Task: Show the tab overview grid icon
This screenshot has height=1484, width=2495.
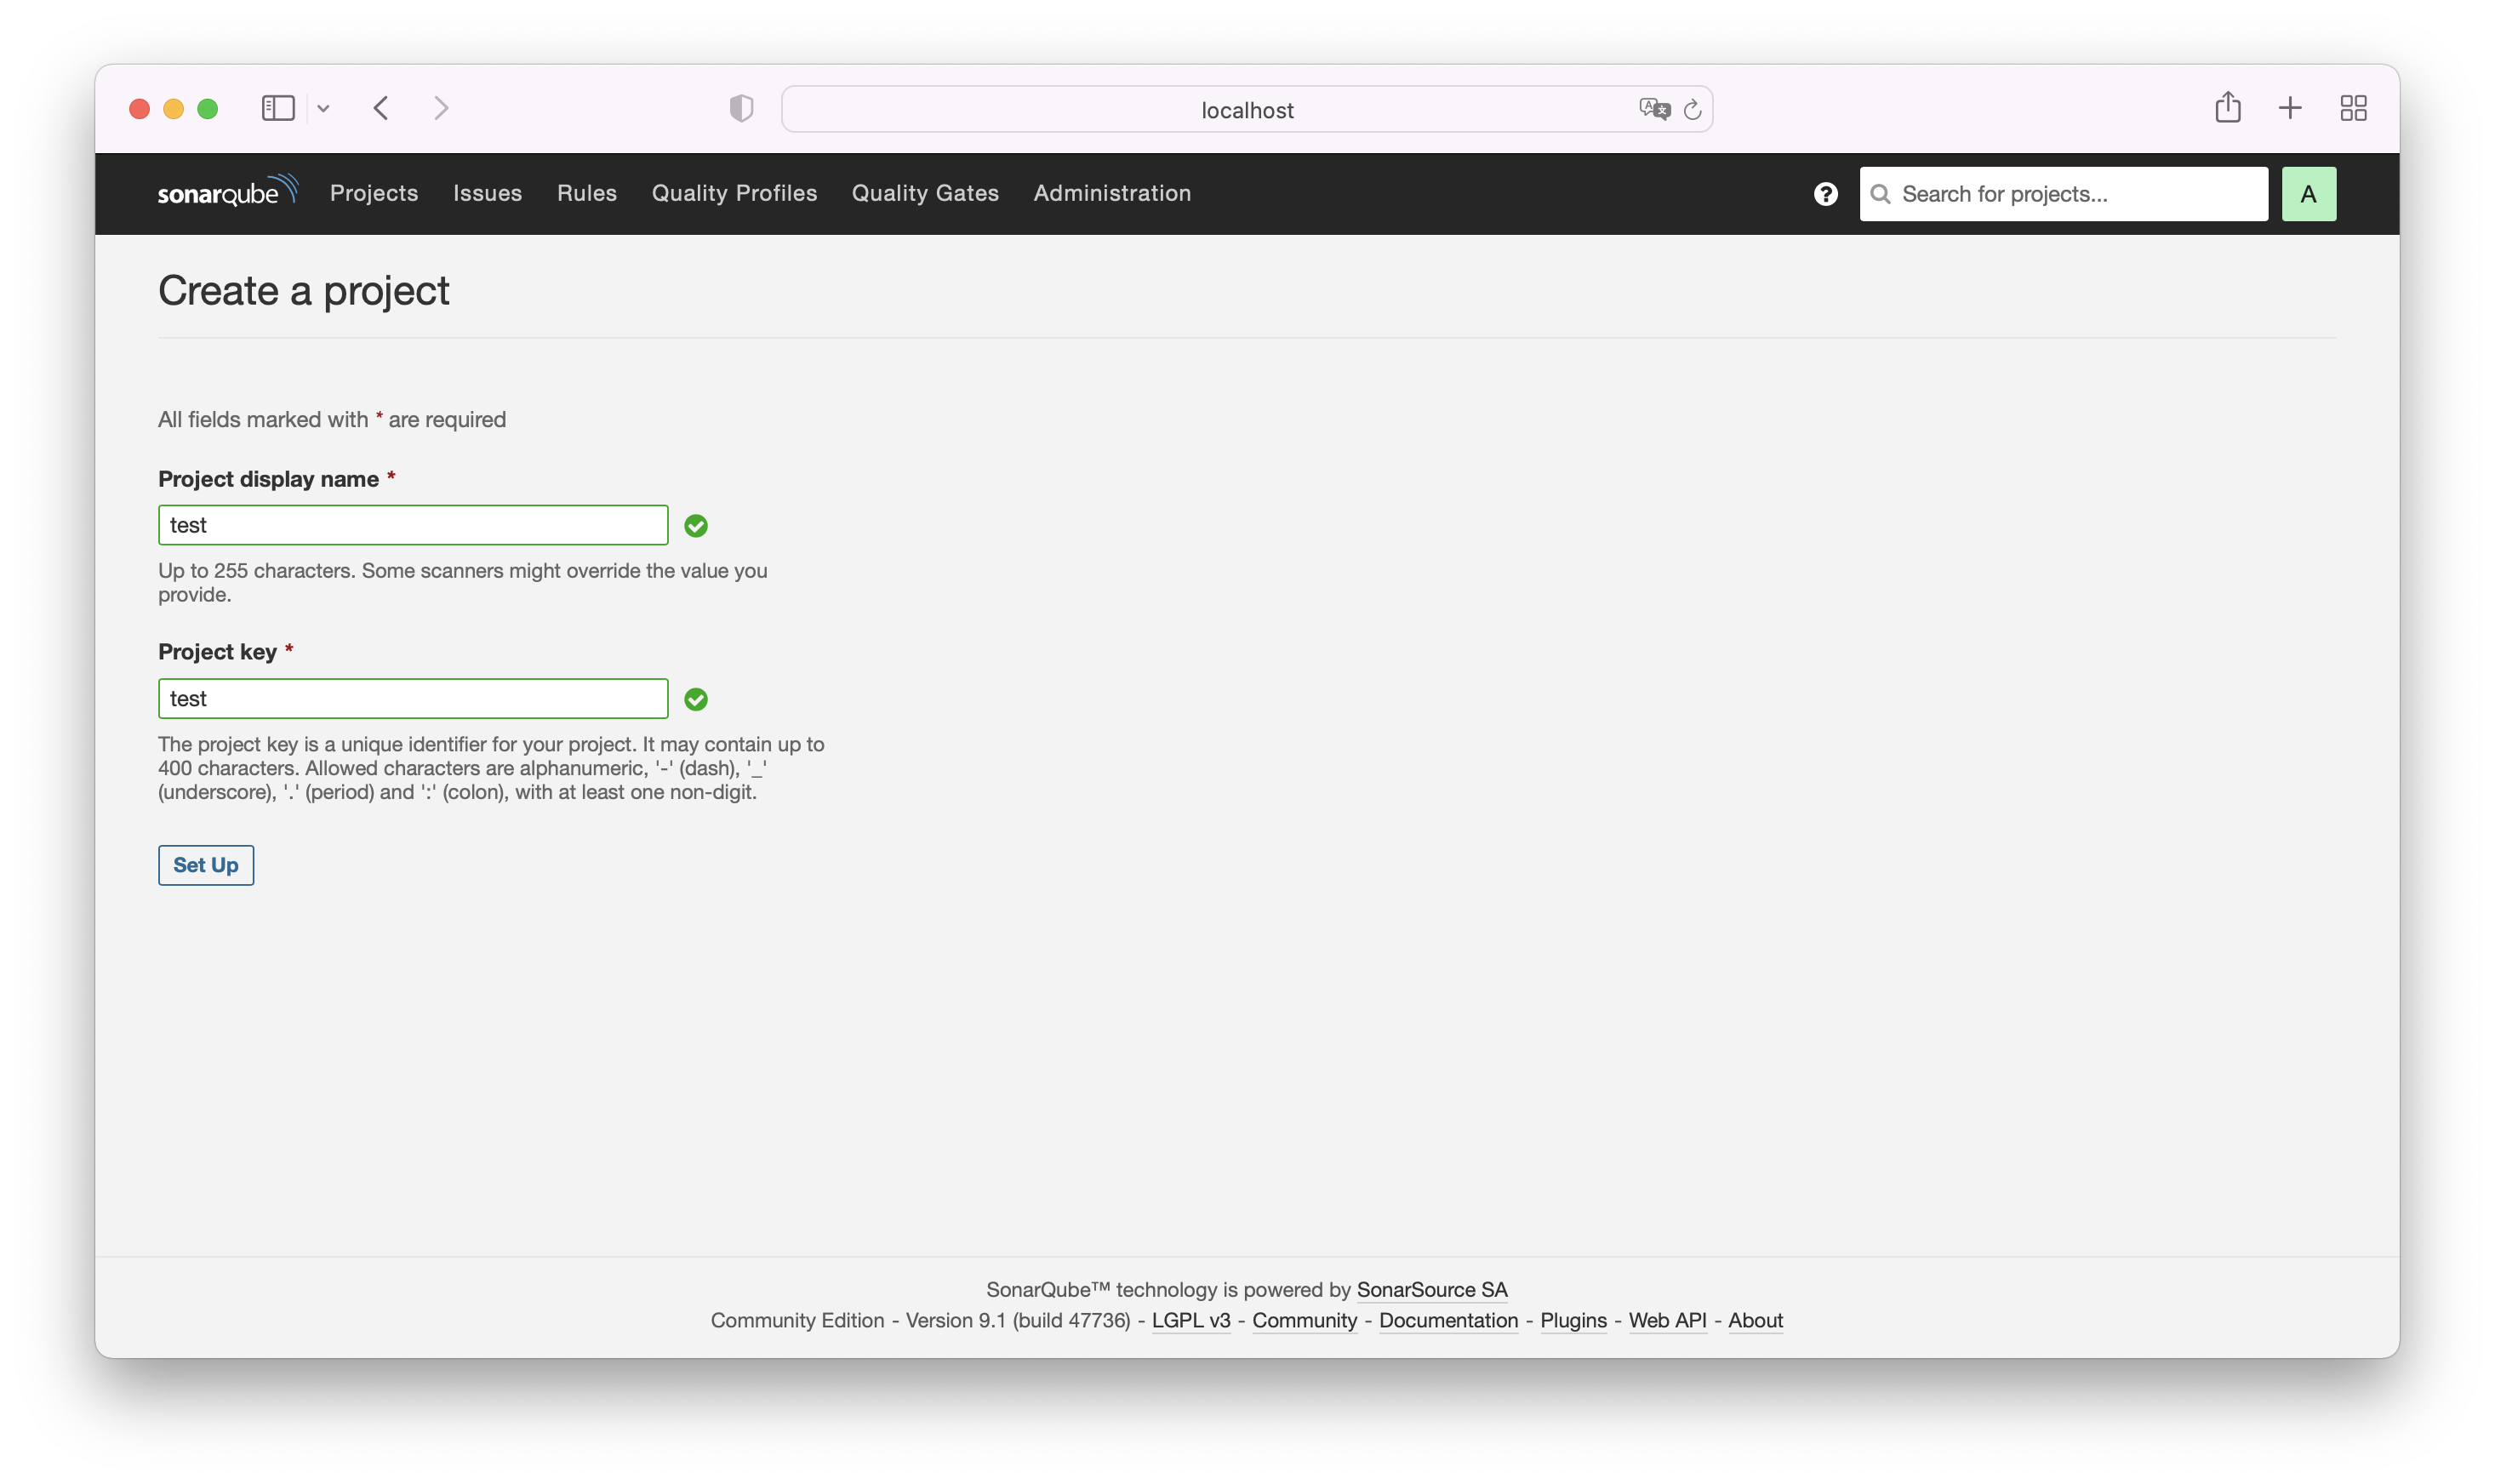Action: click(2353, 108)
